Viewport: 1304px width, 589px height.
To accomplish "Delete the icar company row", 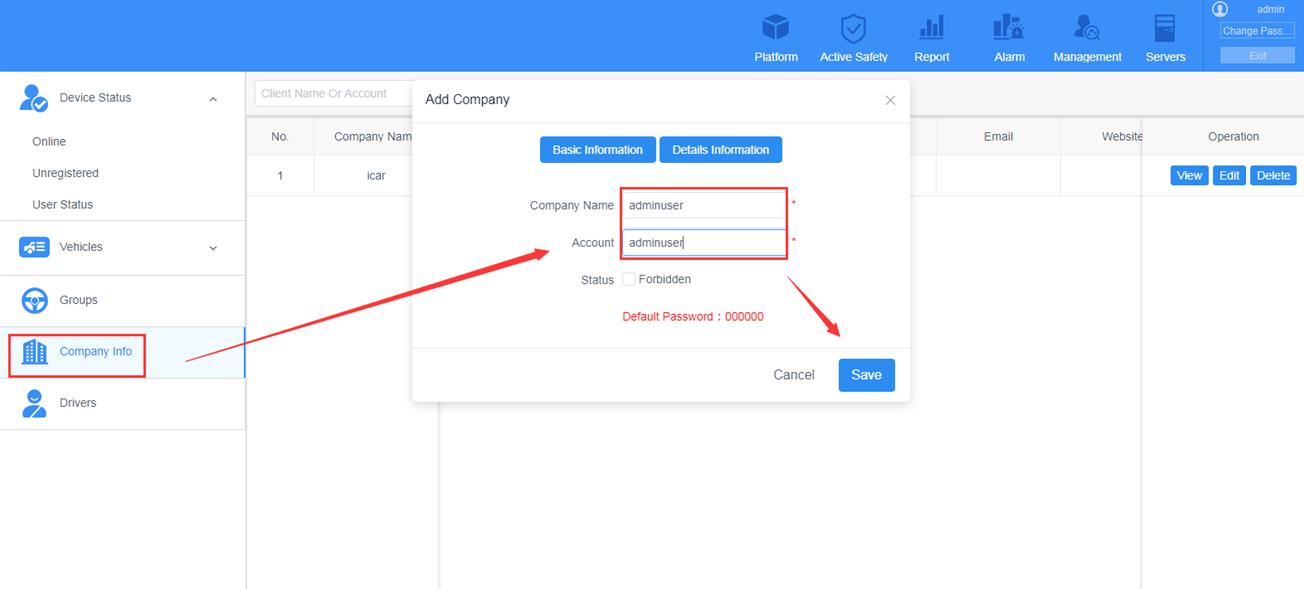I will [x=1273, y=176].
